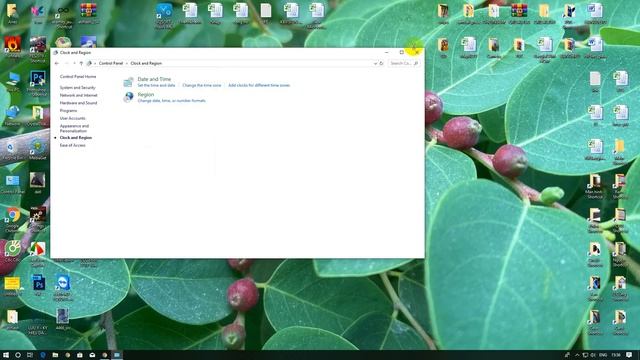Screen dimensions: 640x360
Task: Click the Date and Time clock icon
Action: [x=128, y=82]
